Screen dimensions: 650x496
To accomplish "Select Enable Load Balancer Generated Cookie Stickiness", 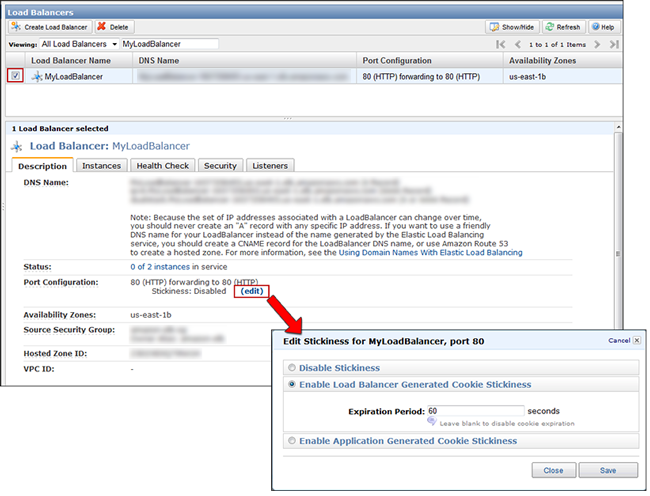I will click(x=292, y=384).
